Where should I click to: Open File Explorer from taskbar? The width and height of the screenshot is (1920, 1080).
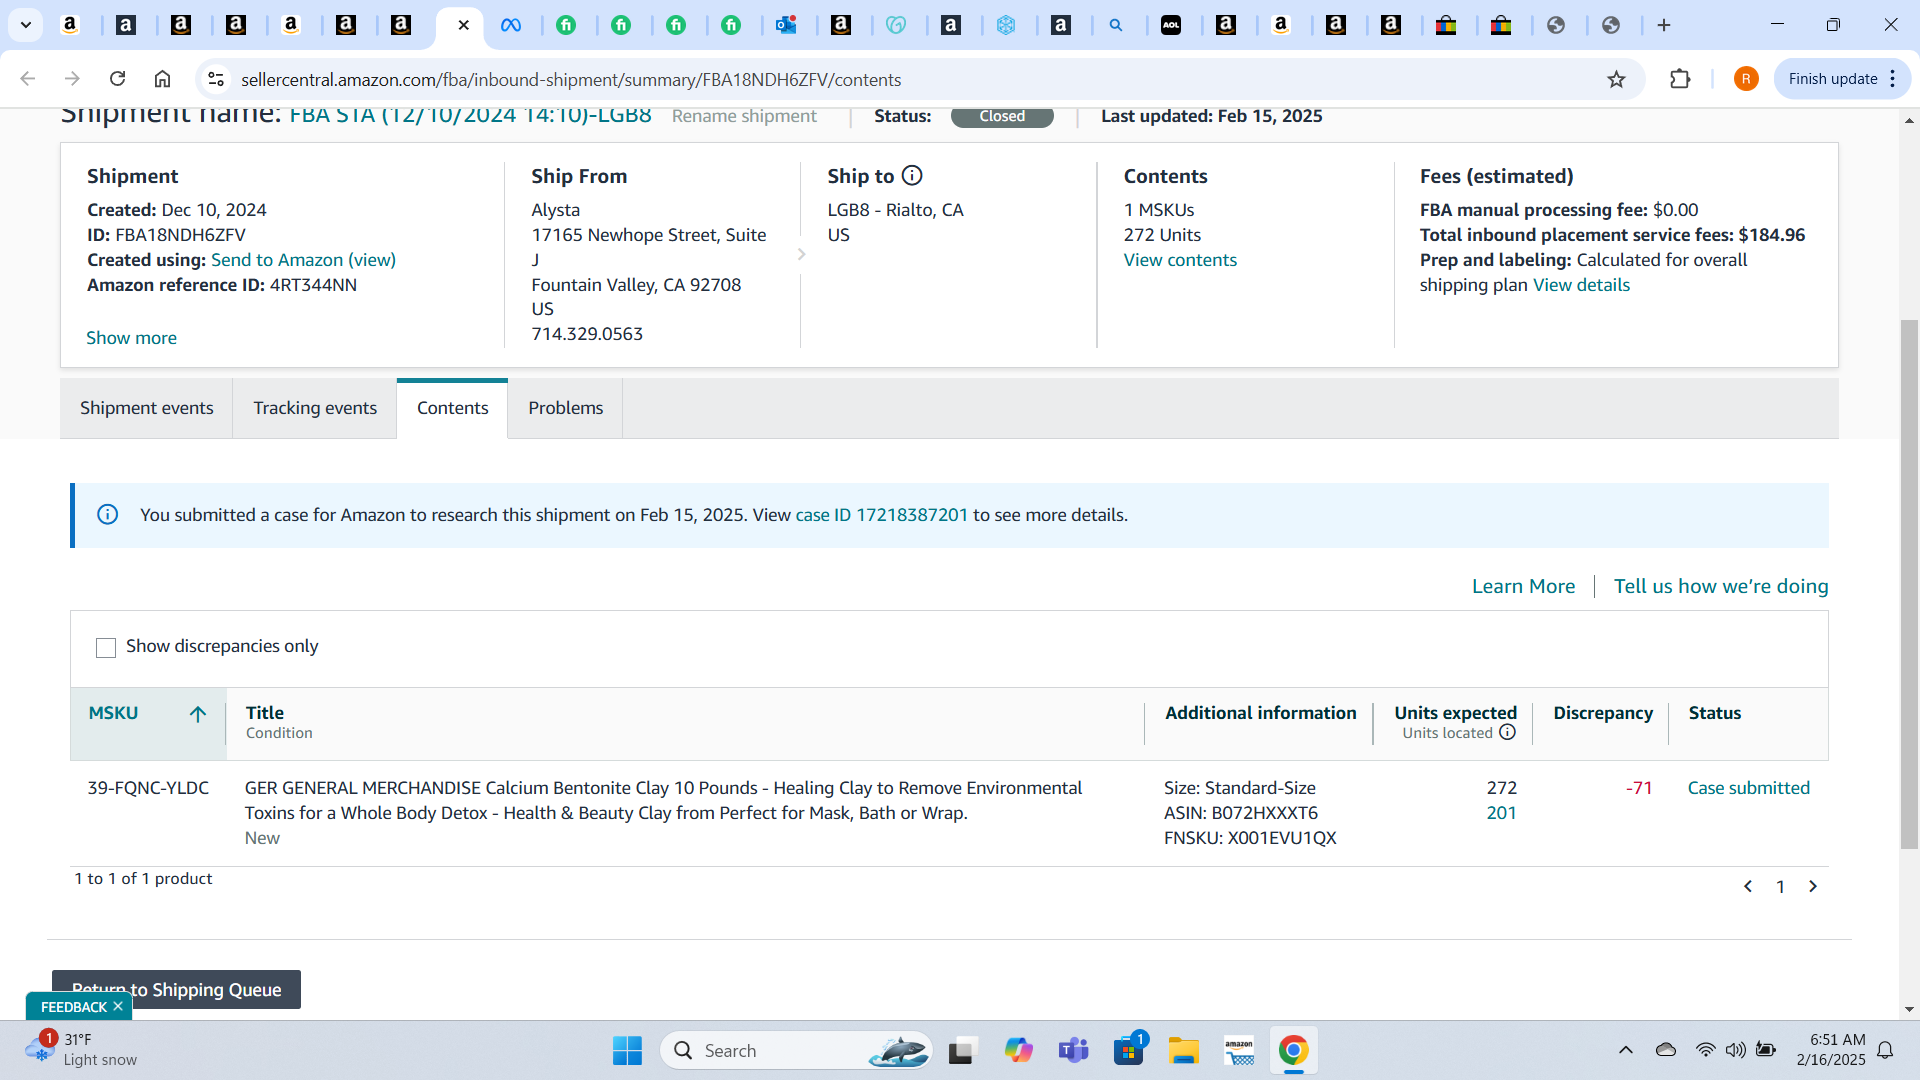pyautogui.click(x=1184, y=1050)
